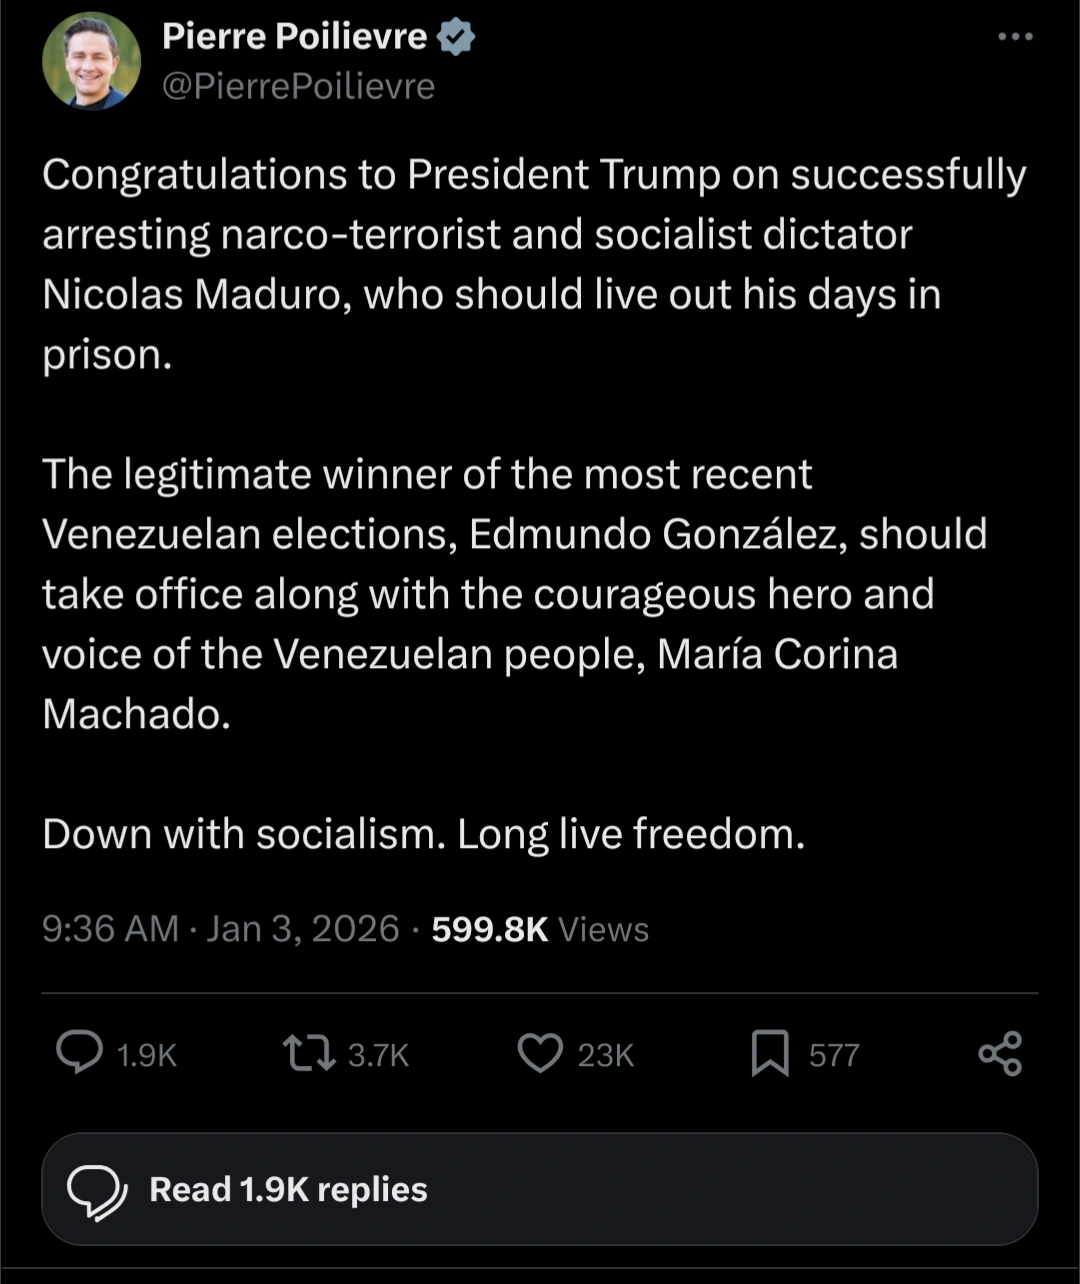1080x1284 pixels.
Task: Select the "Down with socialism" tweet line
Action: [423, 834]
